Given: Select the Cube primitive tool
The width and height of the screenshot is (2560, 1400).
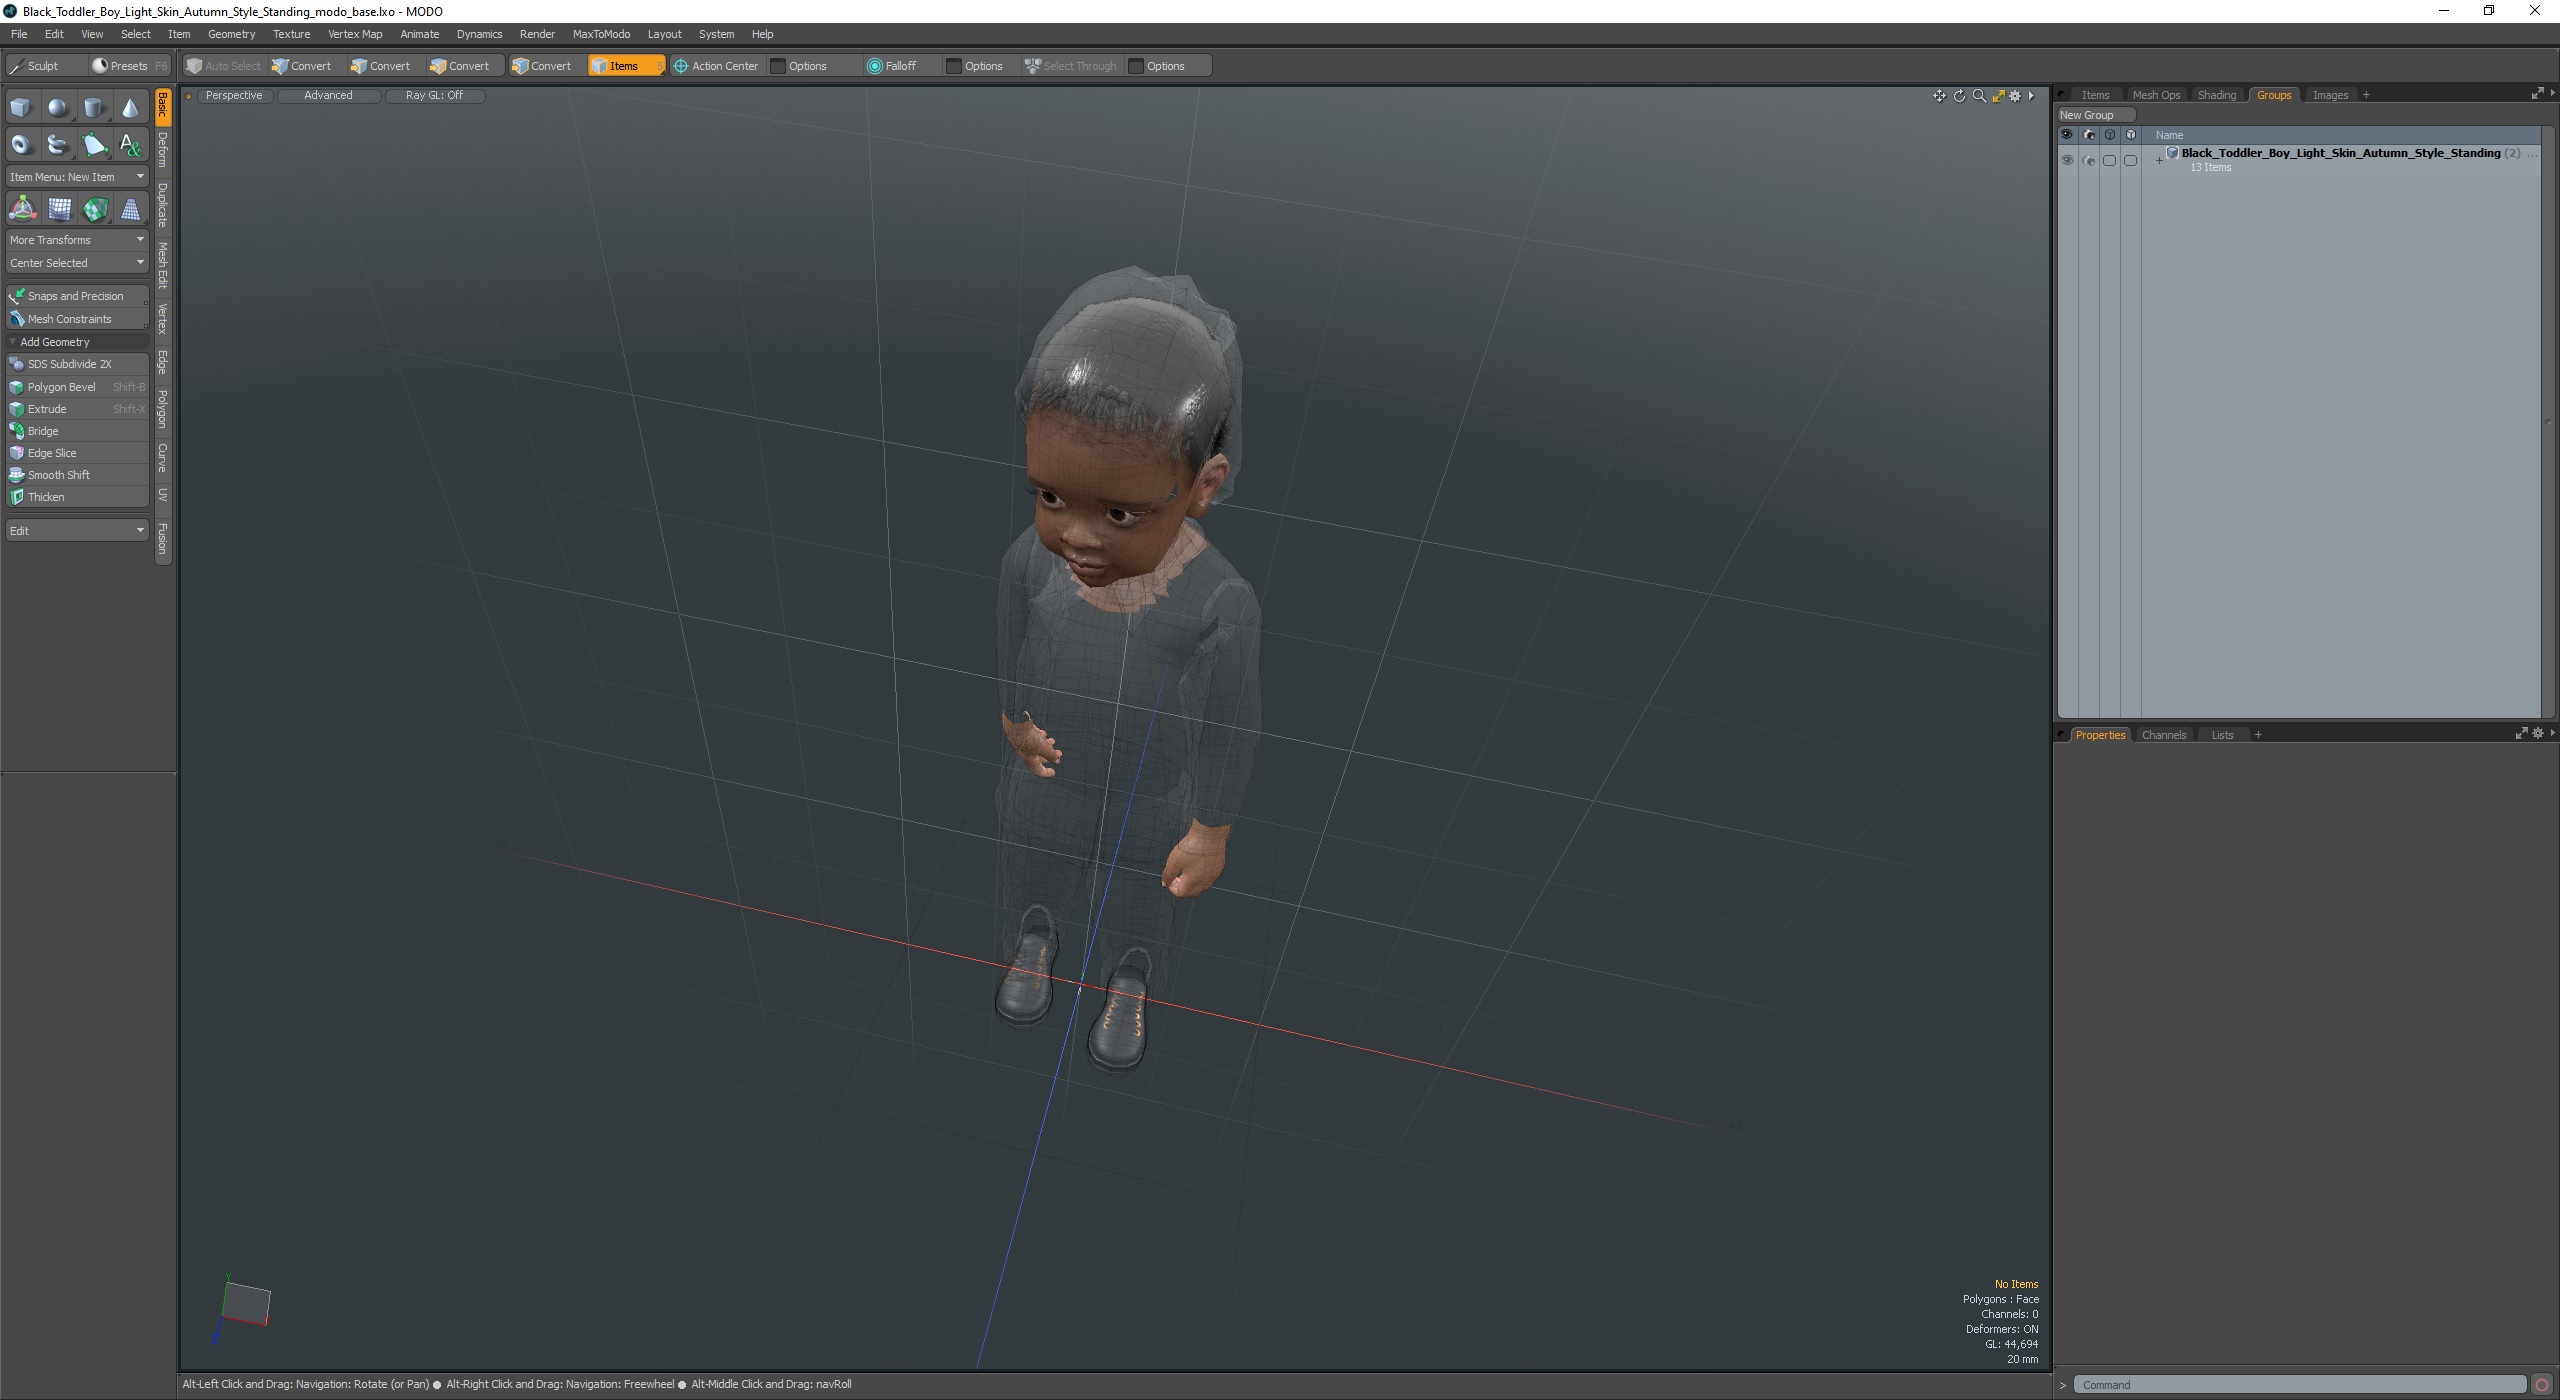Looking at the screenshot, I should (x=21, y=108).
